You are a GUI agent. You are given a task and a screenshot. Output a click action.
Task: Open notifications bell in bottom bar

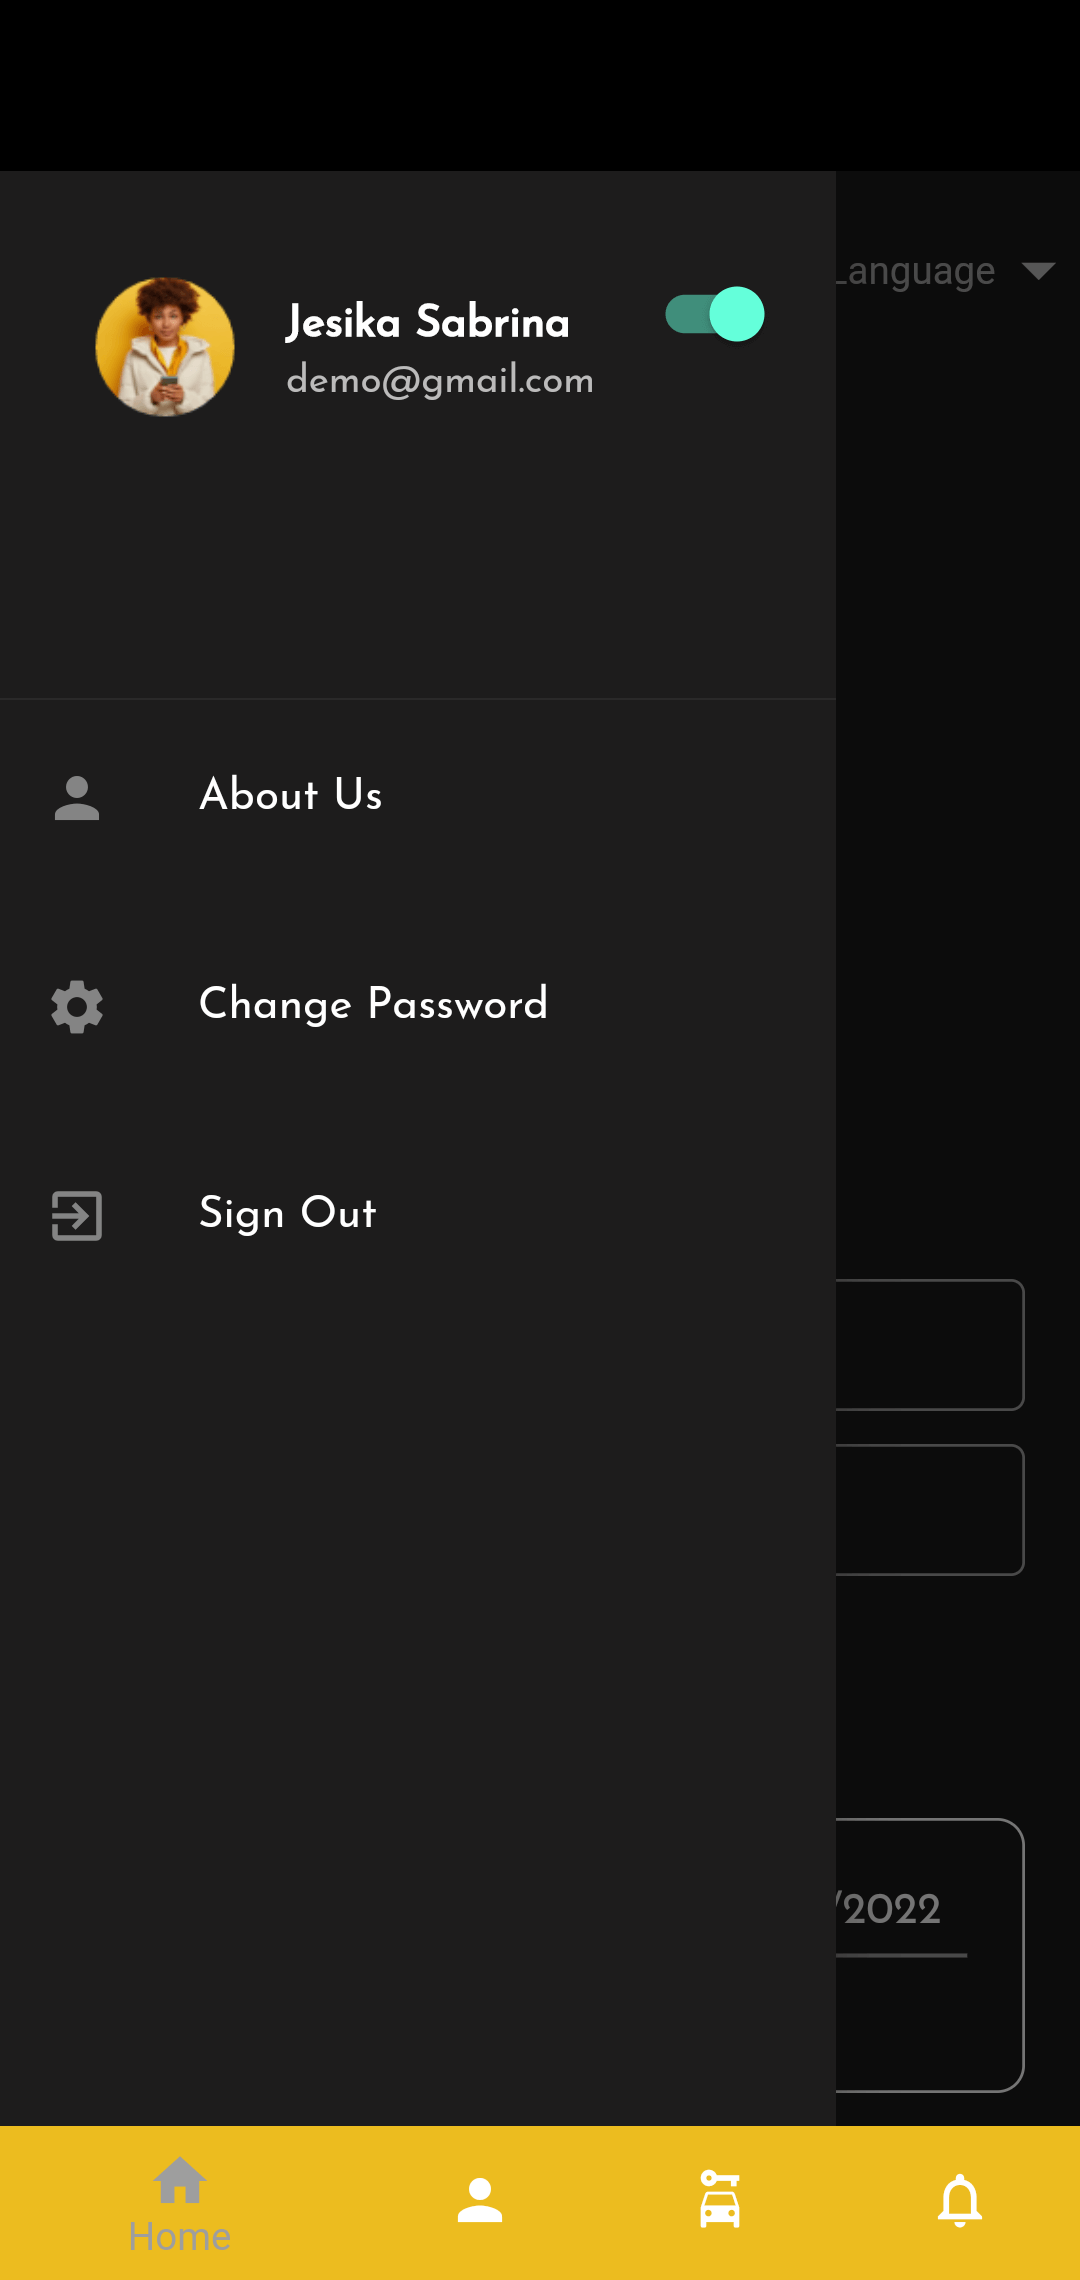coord(960,2201)
